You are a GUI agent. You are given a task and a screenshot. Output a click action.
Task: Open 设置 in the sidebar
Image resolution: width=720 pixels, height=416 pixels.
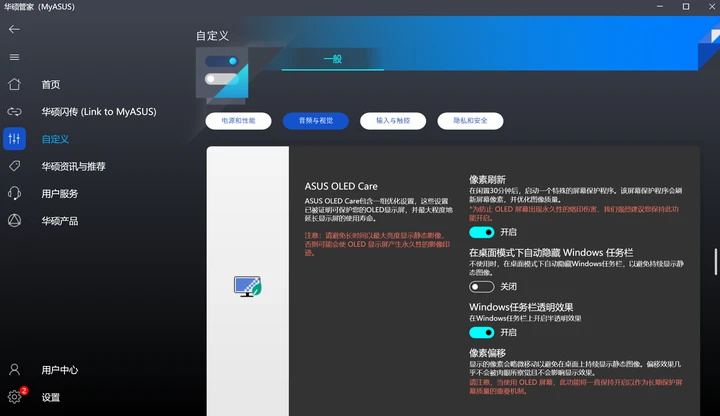pyautogui.click(x=51, y=397)
